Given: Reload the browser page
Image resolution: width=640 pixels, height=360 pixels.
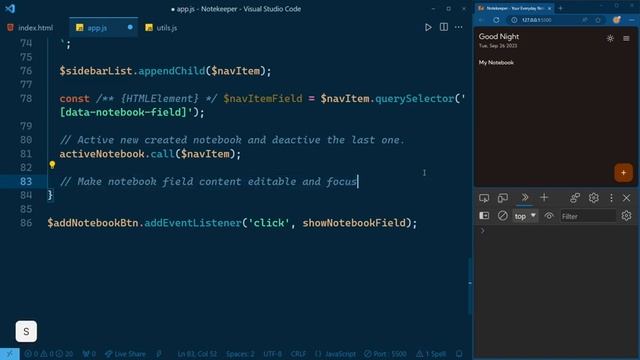Looking at the screenshot, I should point(496,20).
